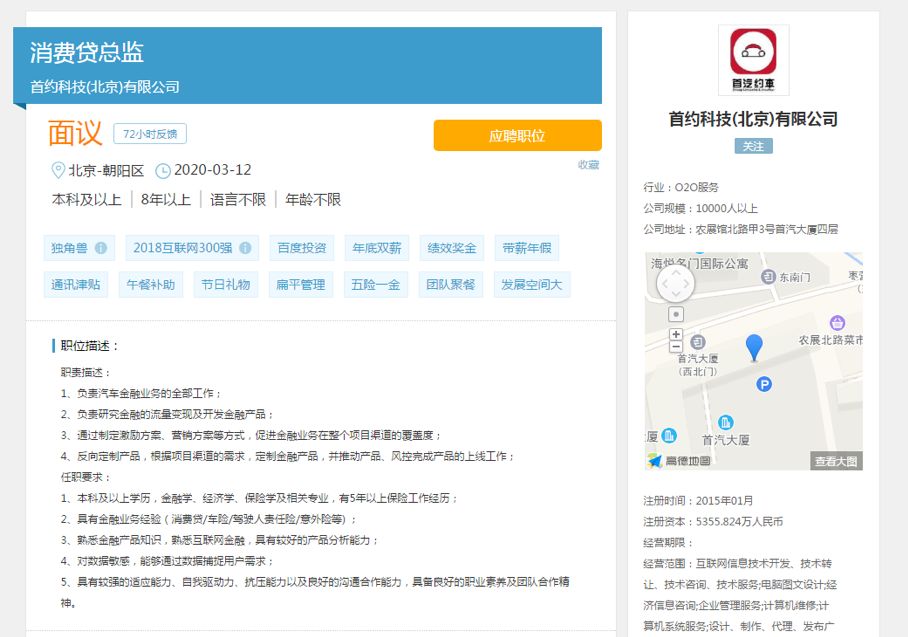This screenshot has height=637, width=908.
Task: Apply via the orange 应聘职位 button
Action: click(517, 135)
